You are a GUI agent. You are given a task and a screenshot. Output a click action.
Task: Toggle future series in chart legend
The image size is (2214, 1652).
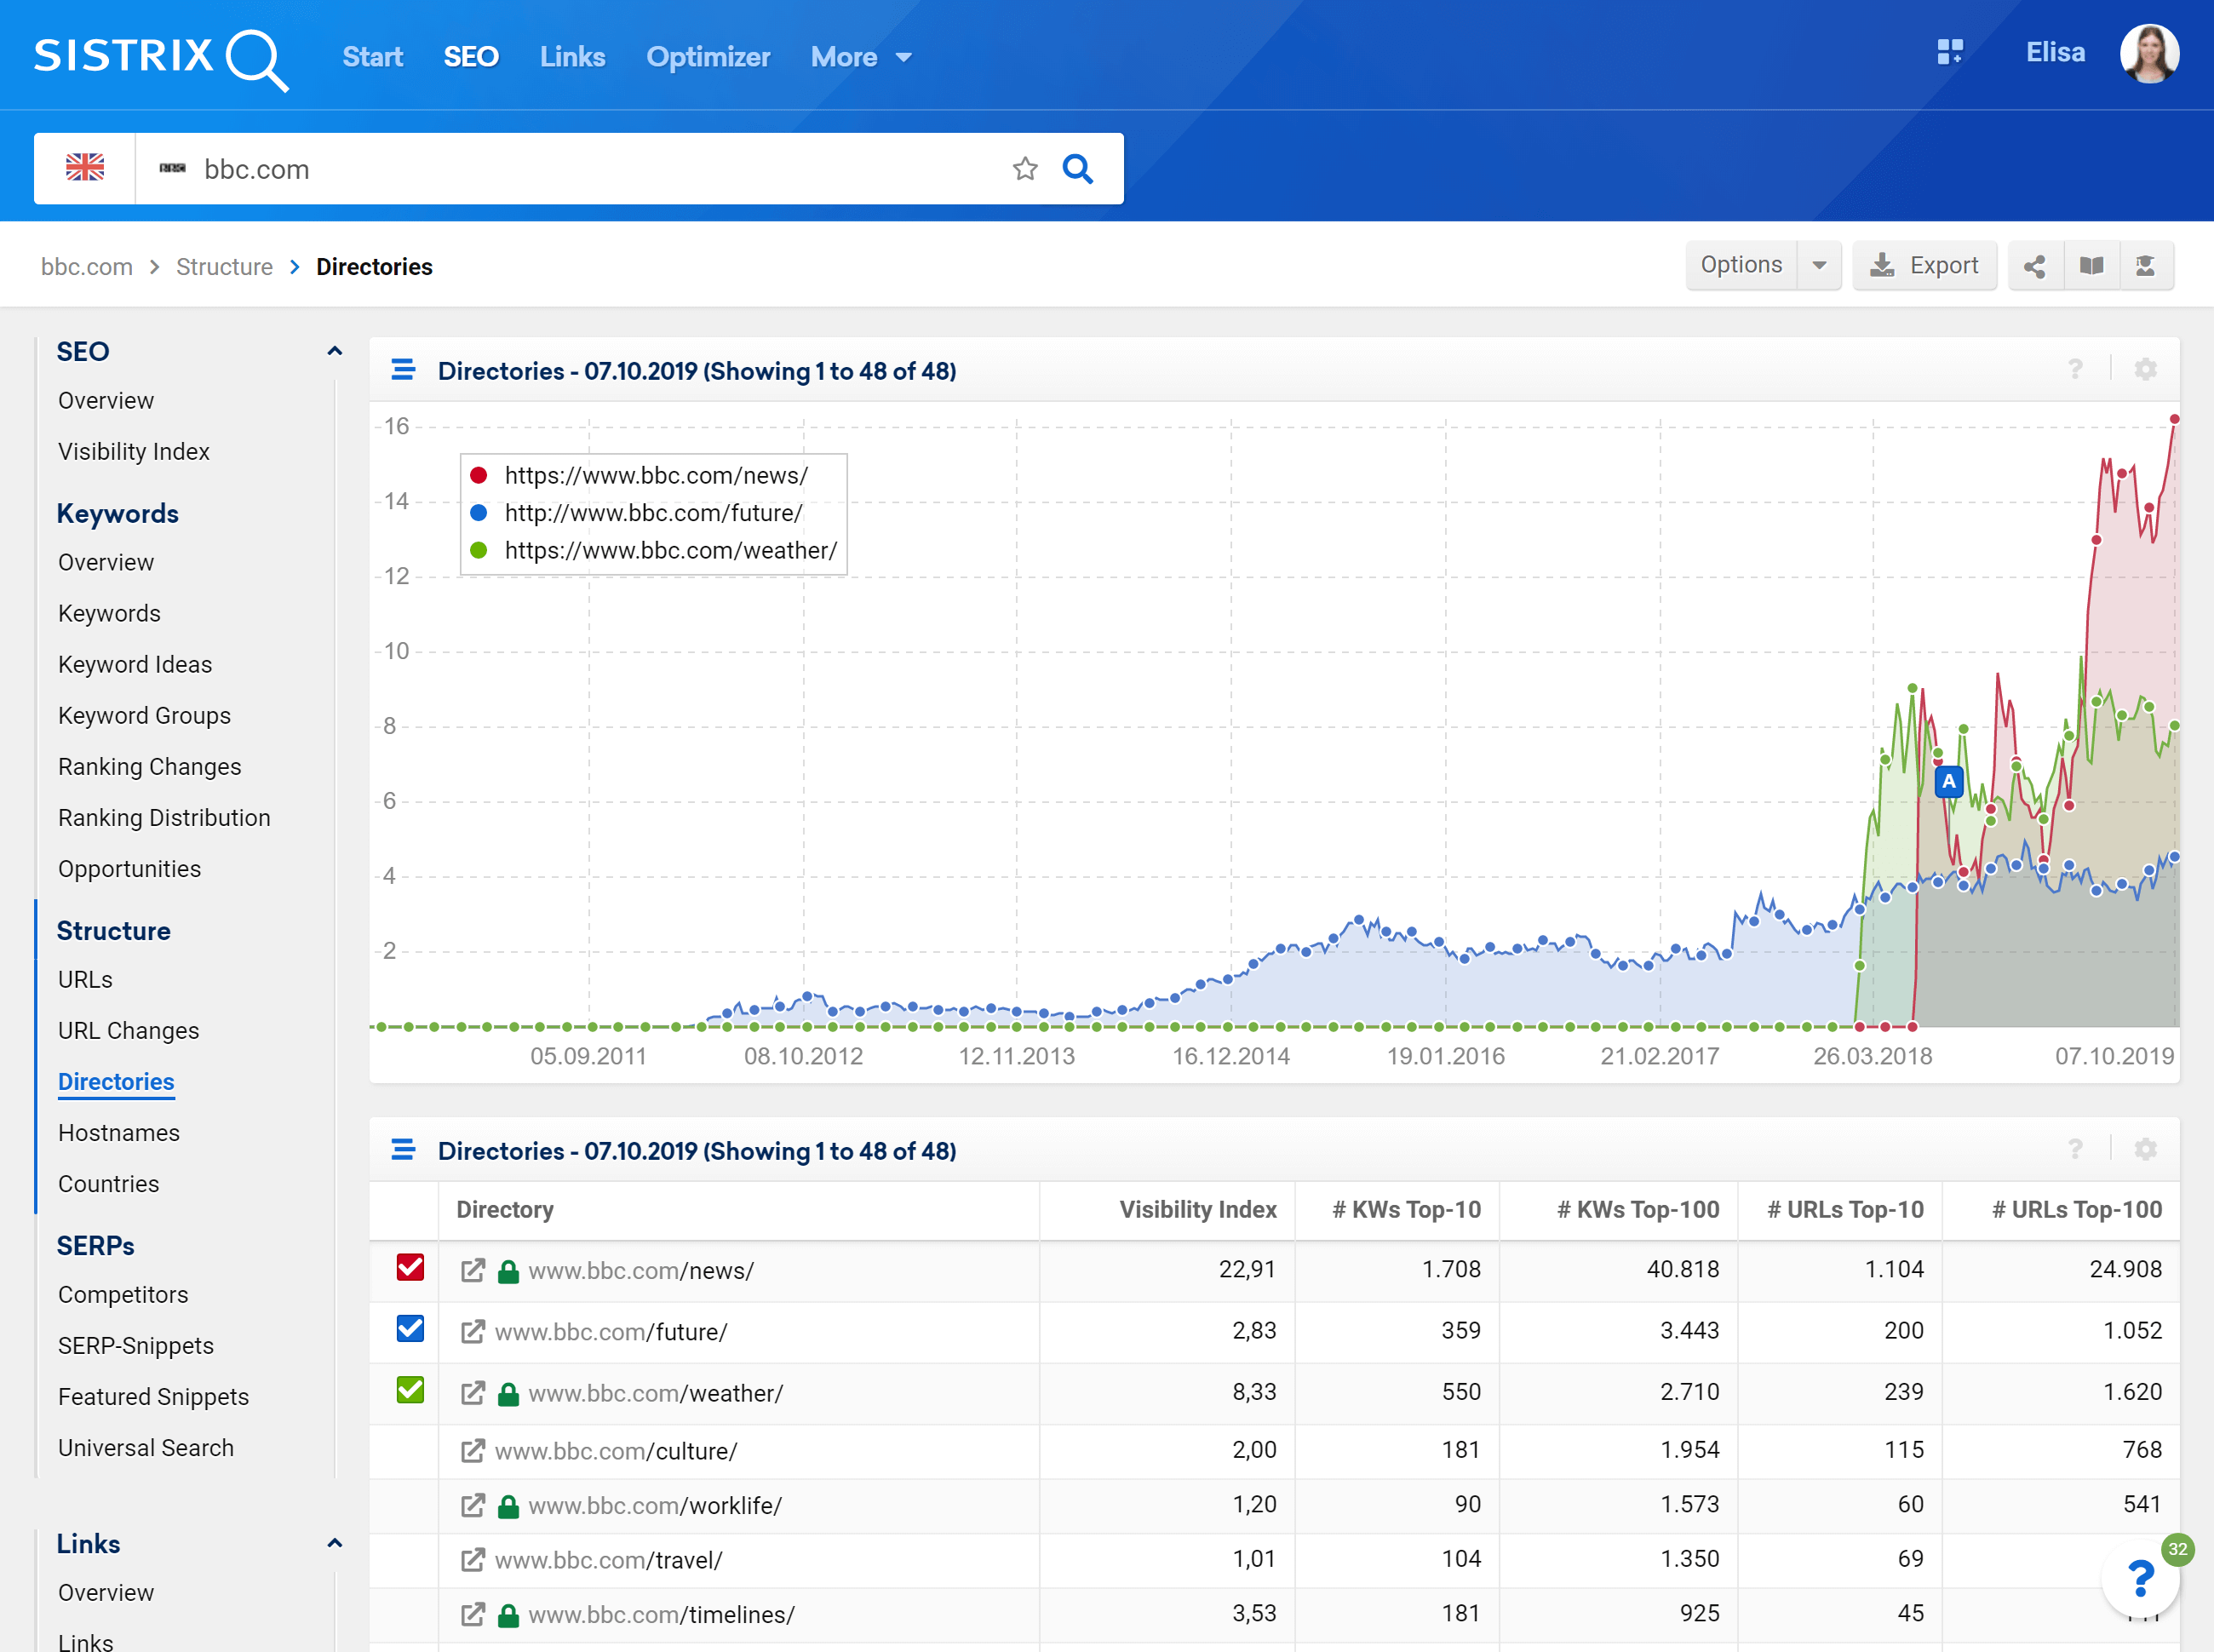(x=636, y=513)
